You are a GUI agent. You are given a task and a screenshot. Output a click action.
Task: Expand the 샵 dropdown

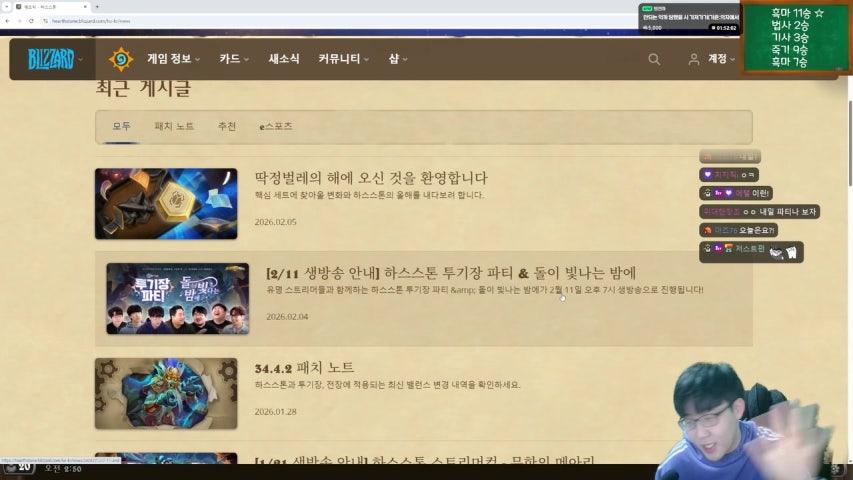coord(398,59)
